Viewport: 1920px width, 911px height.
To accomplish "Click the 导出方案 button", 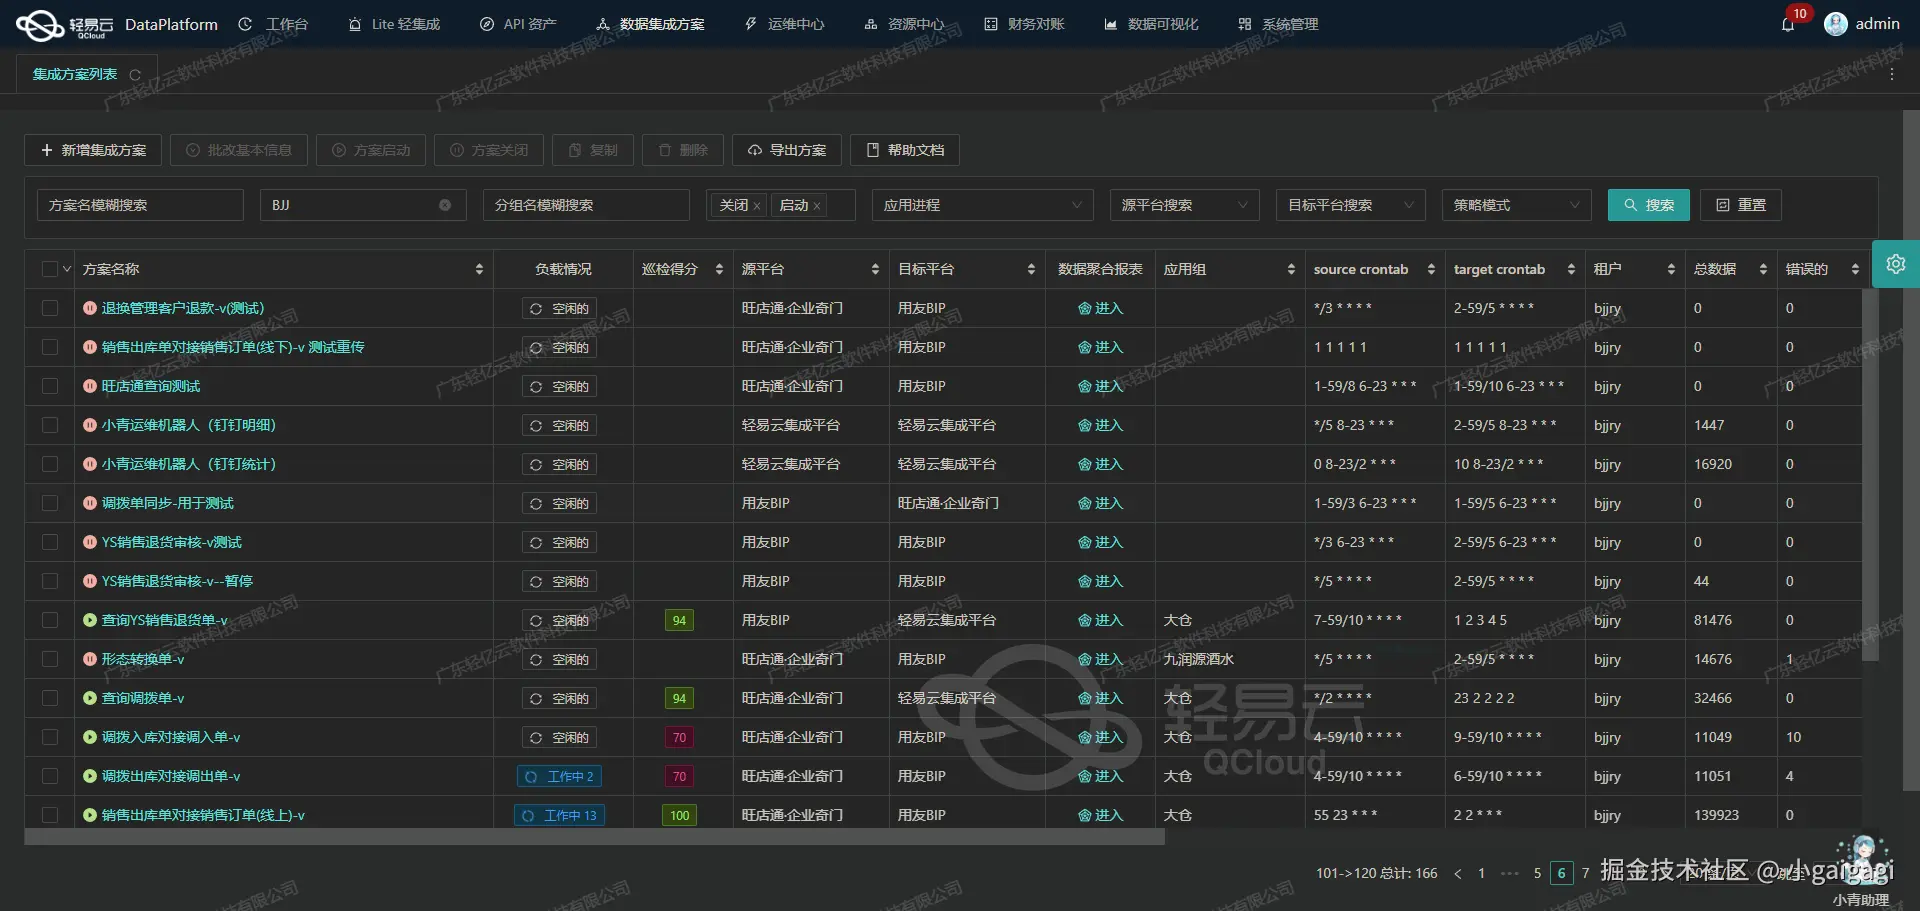I will (x=786, y=150).
